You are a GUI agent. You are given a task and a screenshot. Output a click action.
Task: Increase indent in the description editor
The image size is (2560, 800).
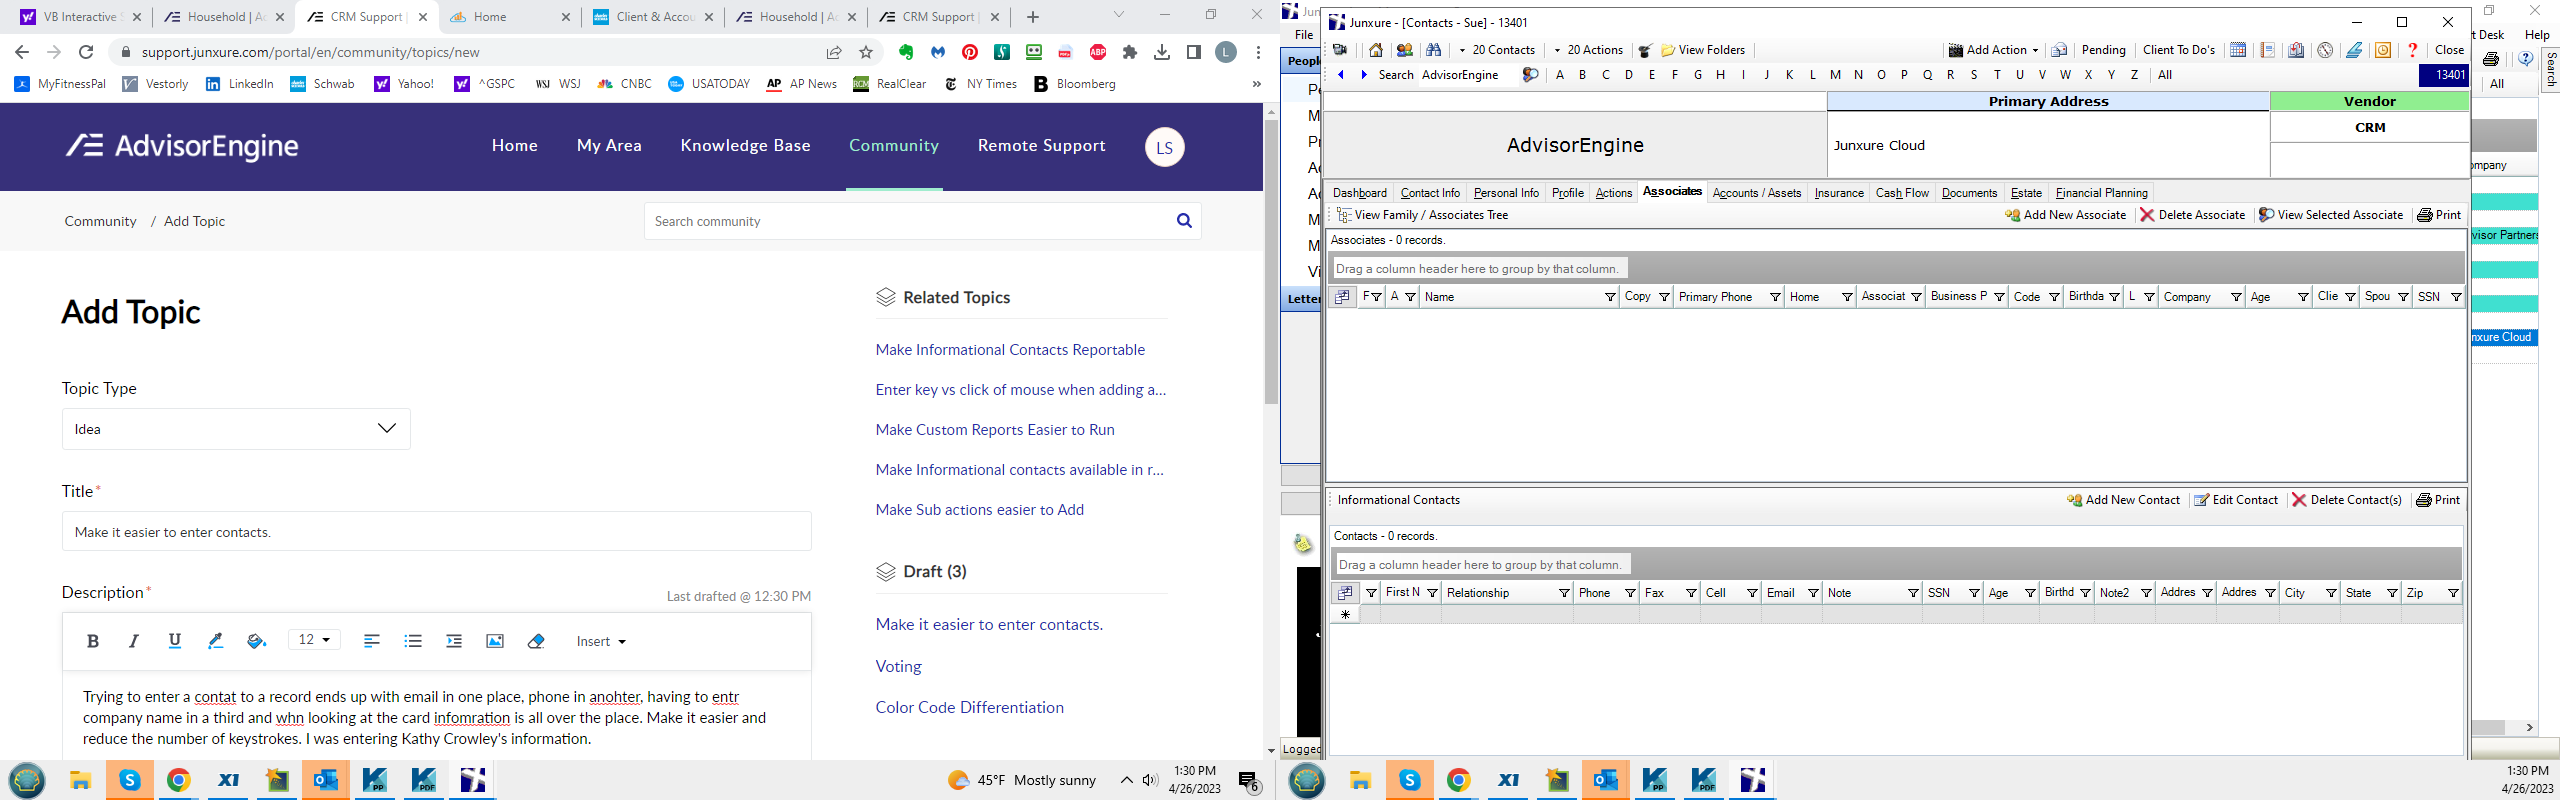454,641
